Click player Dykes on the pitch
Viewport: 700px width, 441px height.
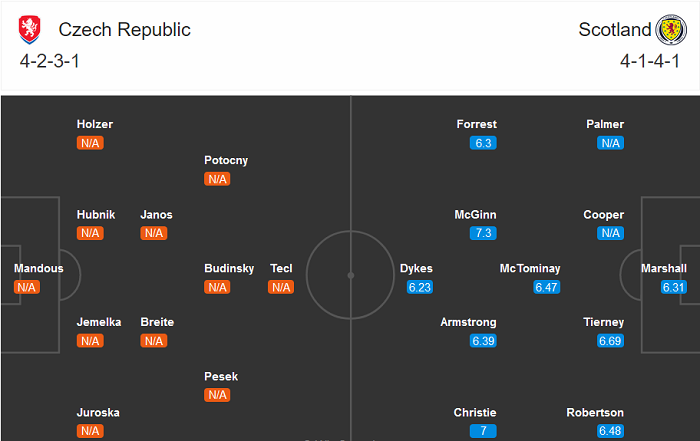point(416,269)
